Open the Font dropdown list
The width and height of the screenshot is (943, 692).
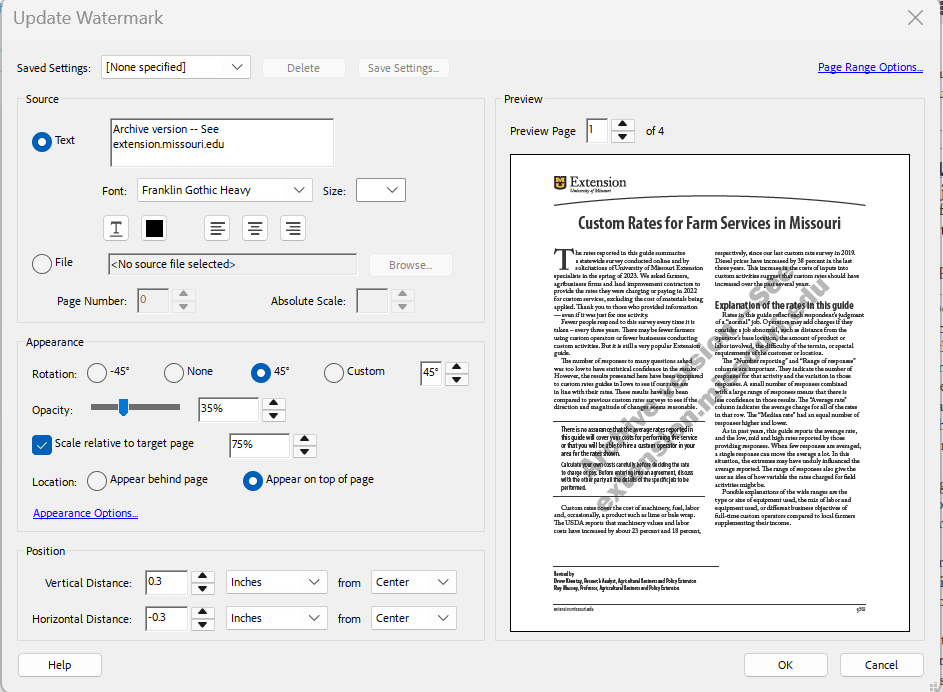pyautogui.click(x=225, y=190)
